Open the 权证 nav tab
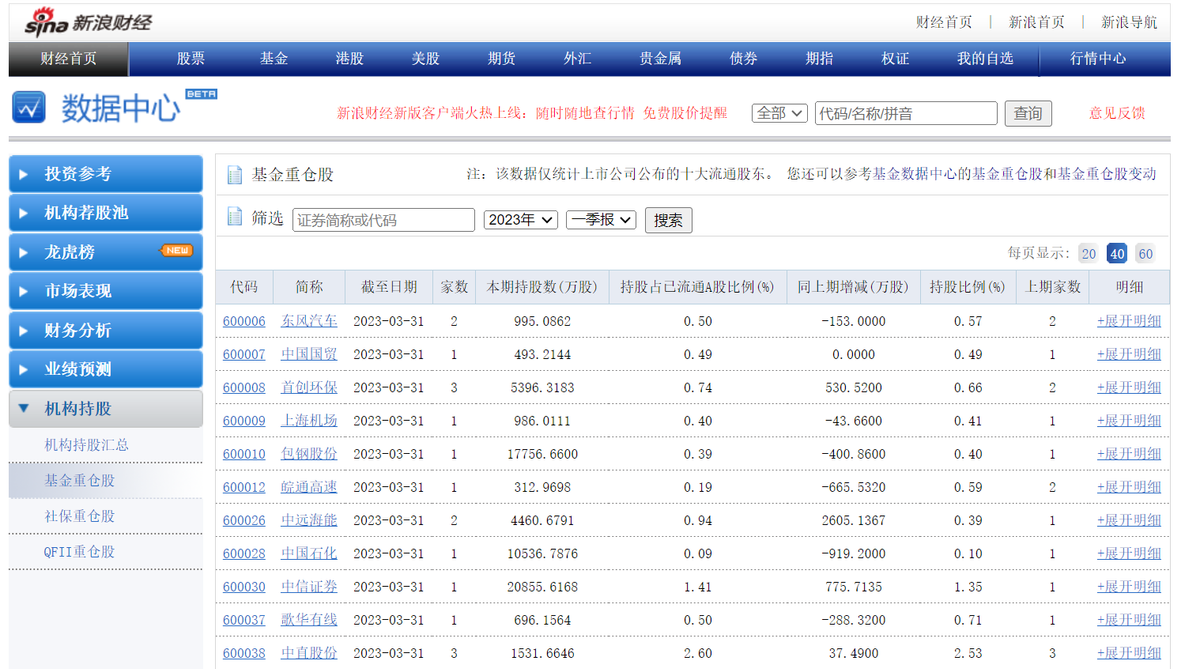1200x669 pixels. pyautogui.click(x=895, y=59)
